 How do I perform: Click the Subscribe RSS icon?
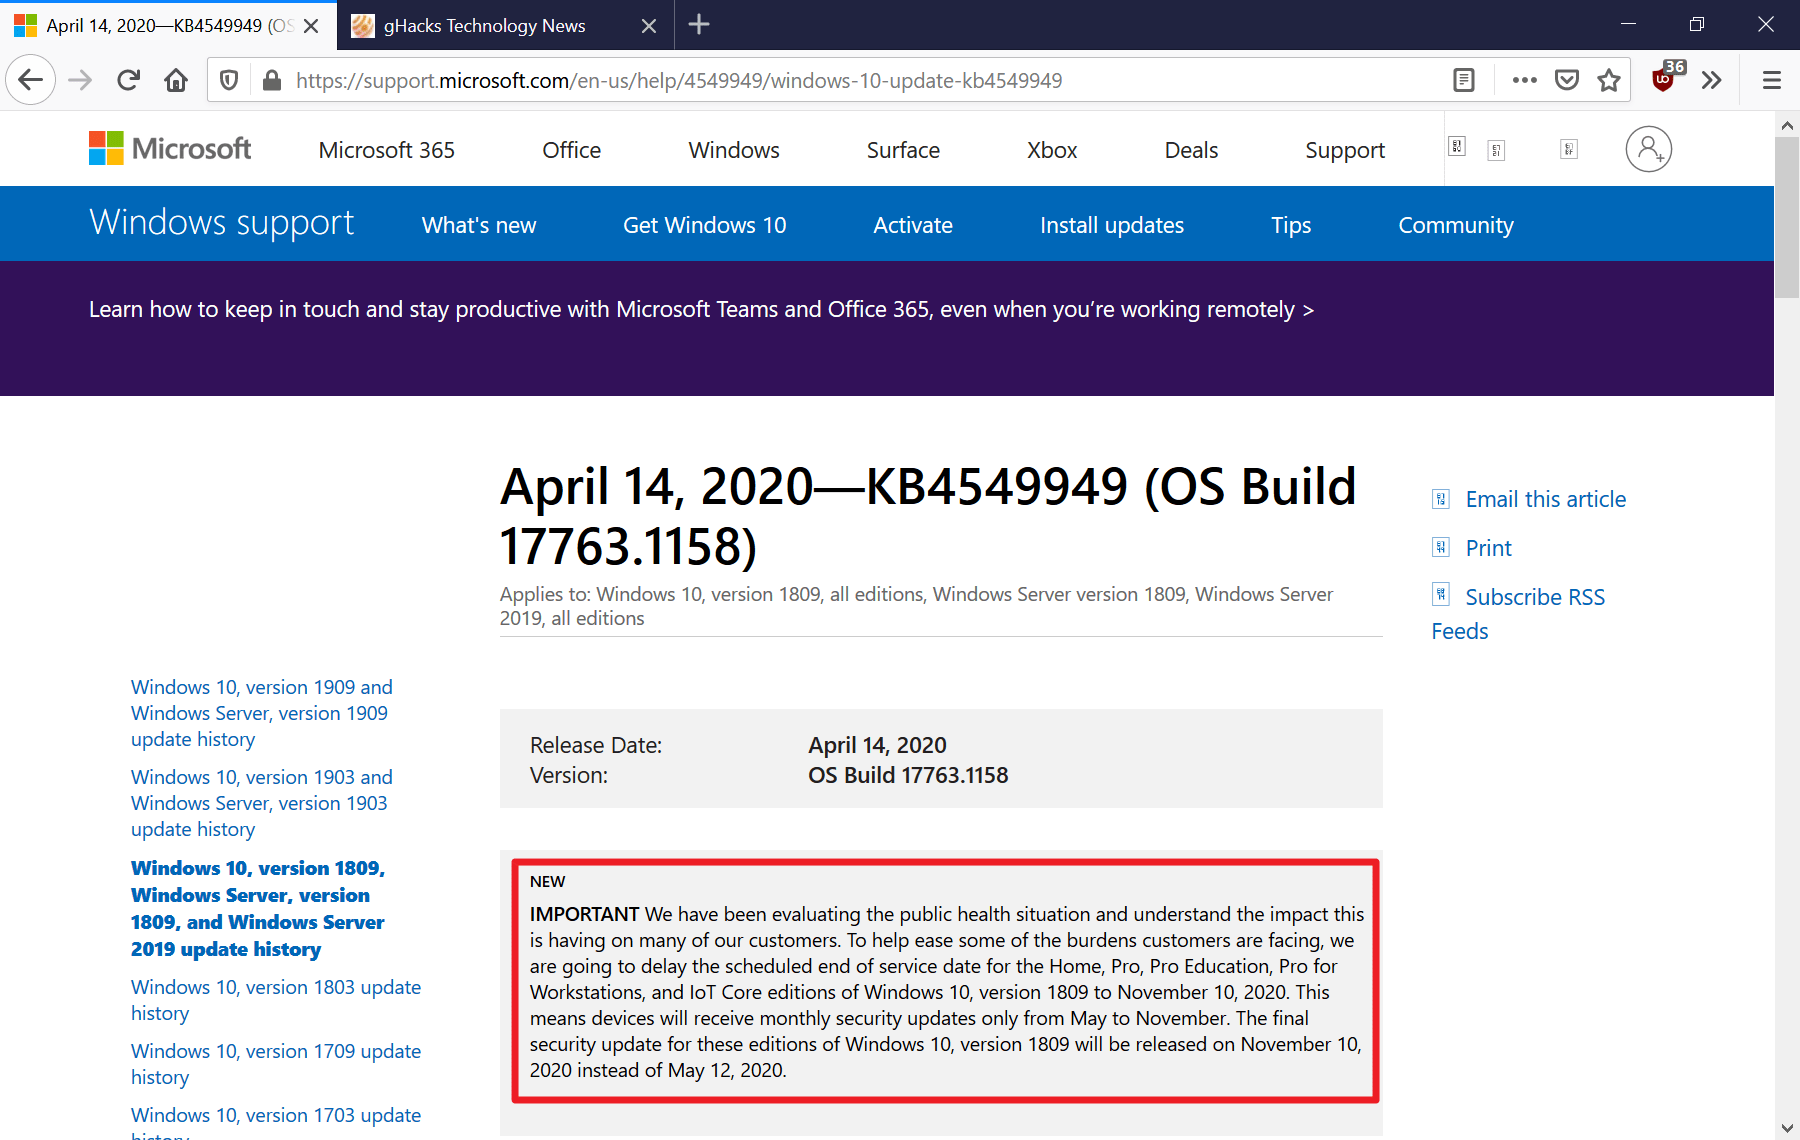[x=1441, y=594]
